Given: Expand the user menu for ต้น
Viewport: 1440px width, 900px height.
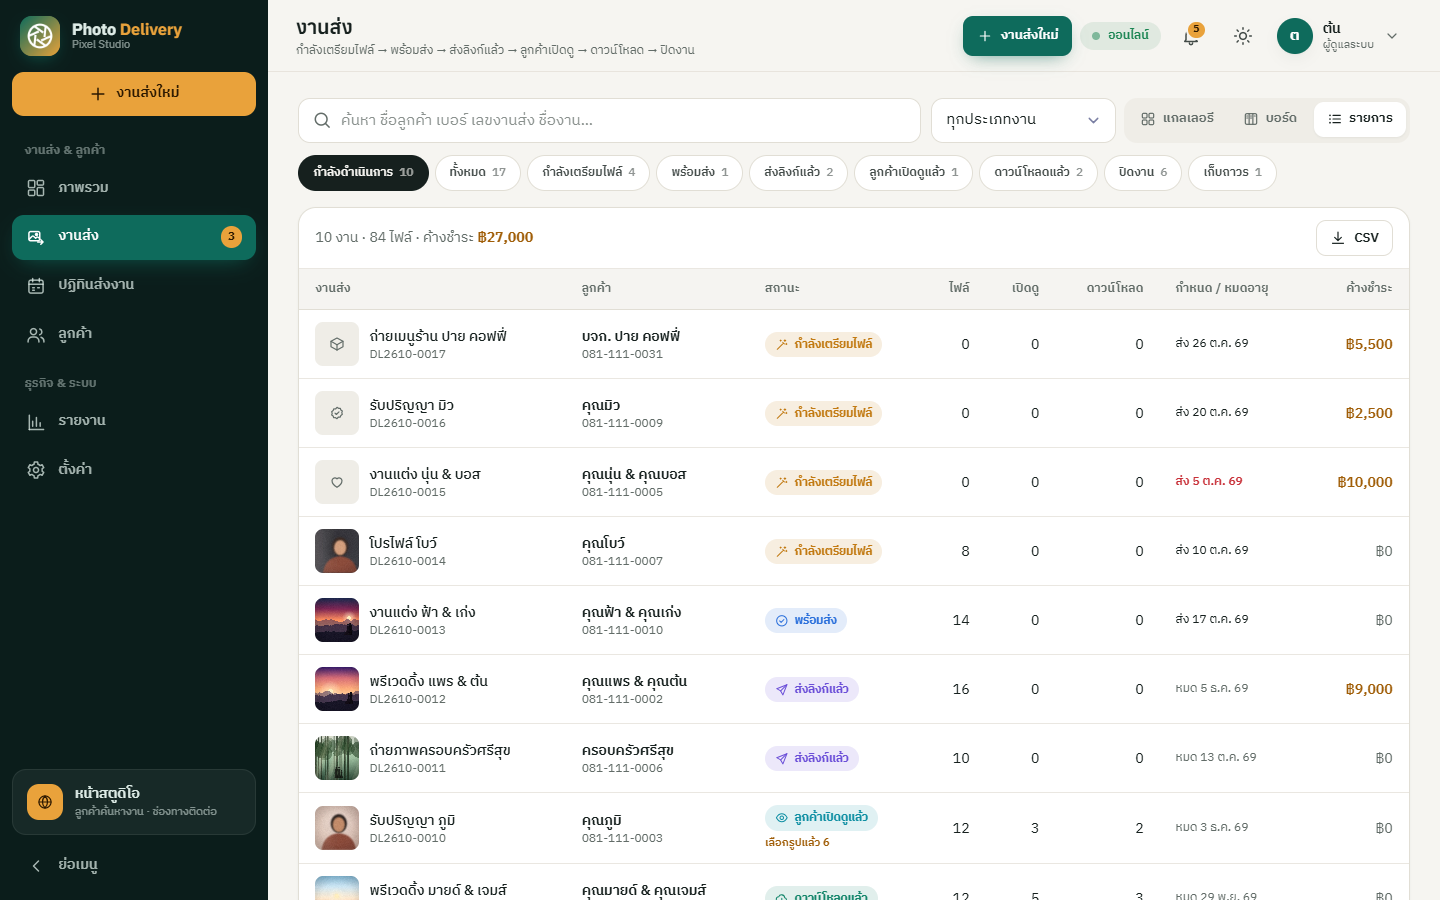Looking at the screenshot, I should point(1338,36).
